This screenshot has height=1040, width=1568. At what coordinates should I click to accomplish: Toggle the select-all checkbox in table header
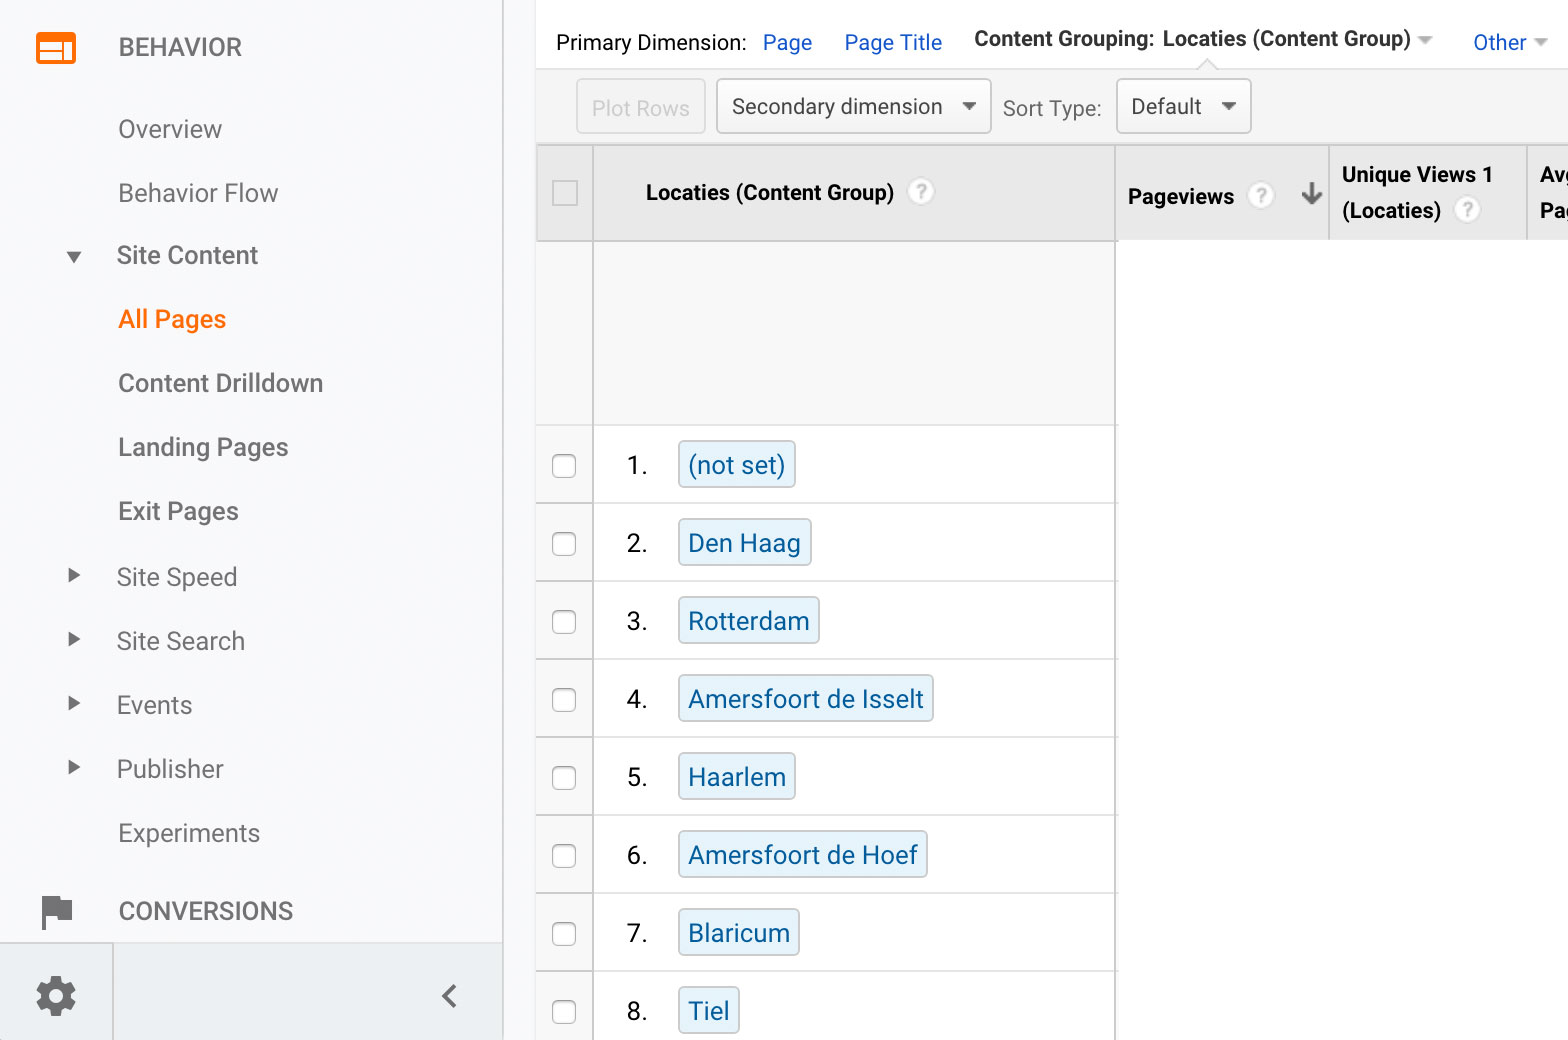coord(565,193)
